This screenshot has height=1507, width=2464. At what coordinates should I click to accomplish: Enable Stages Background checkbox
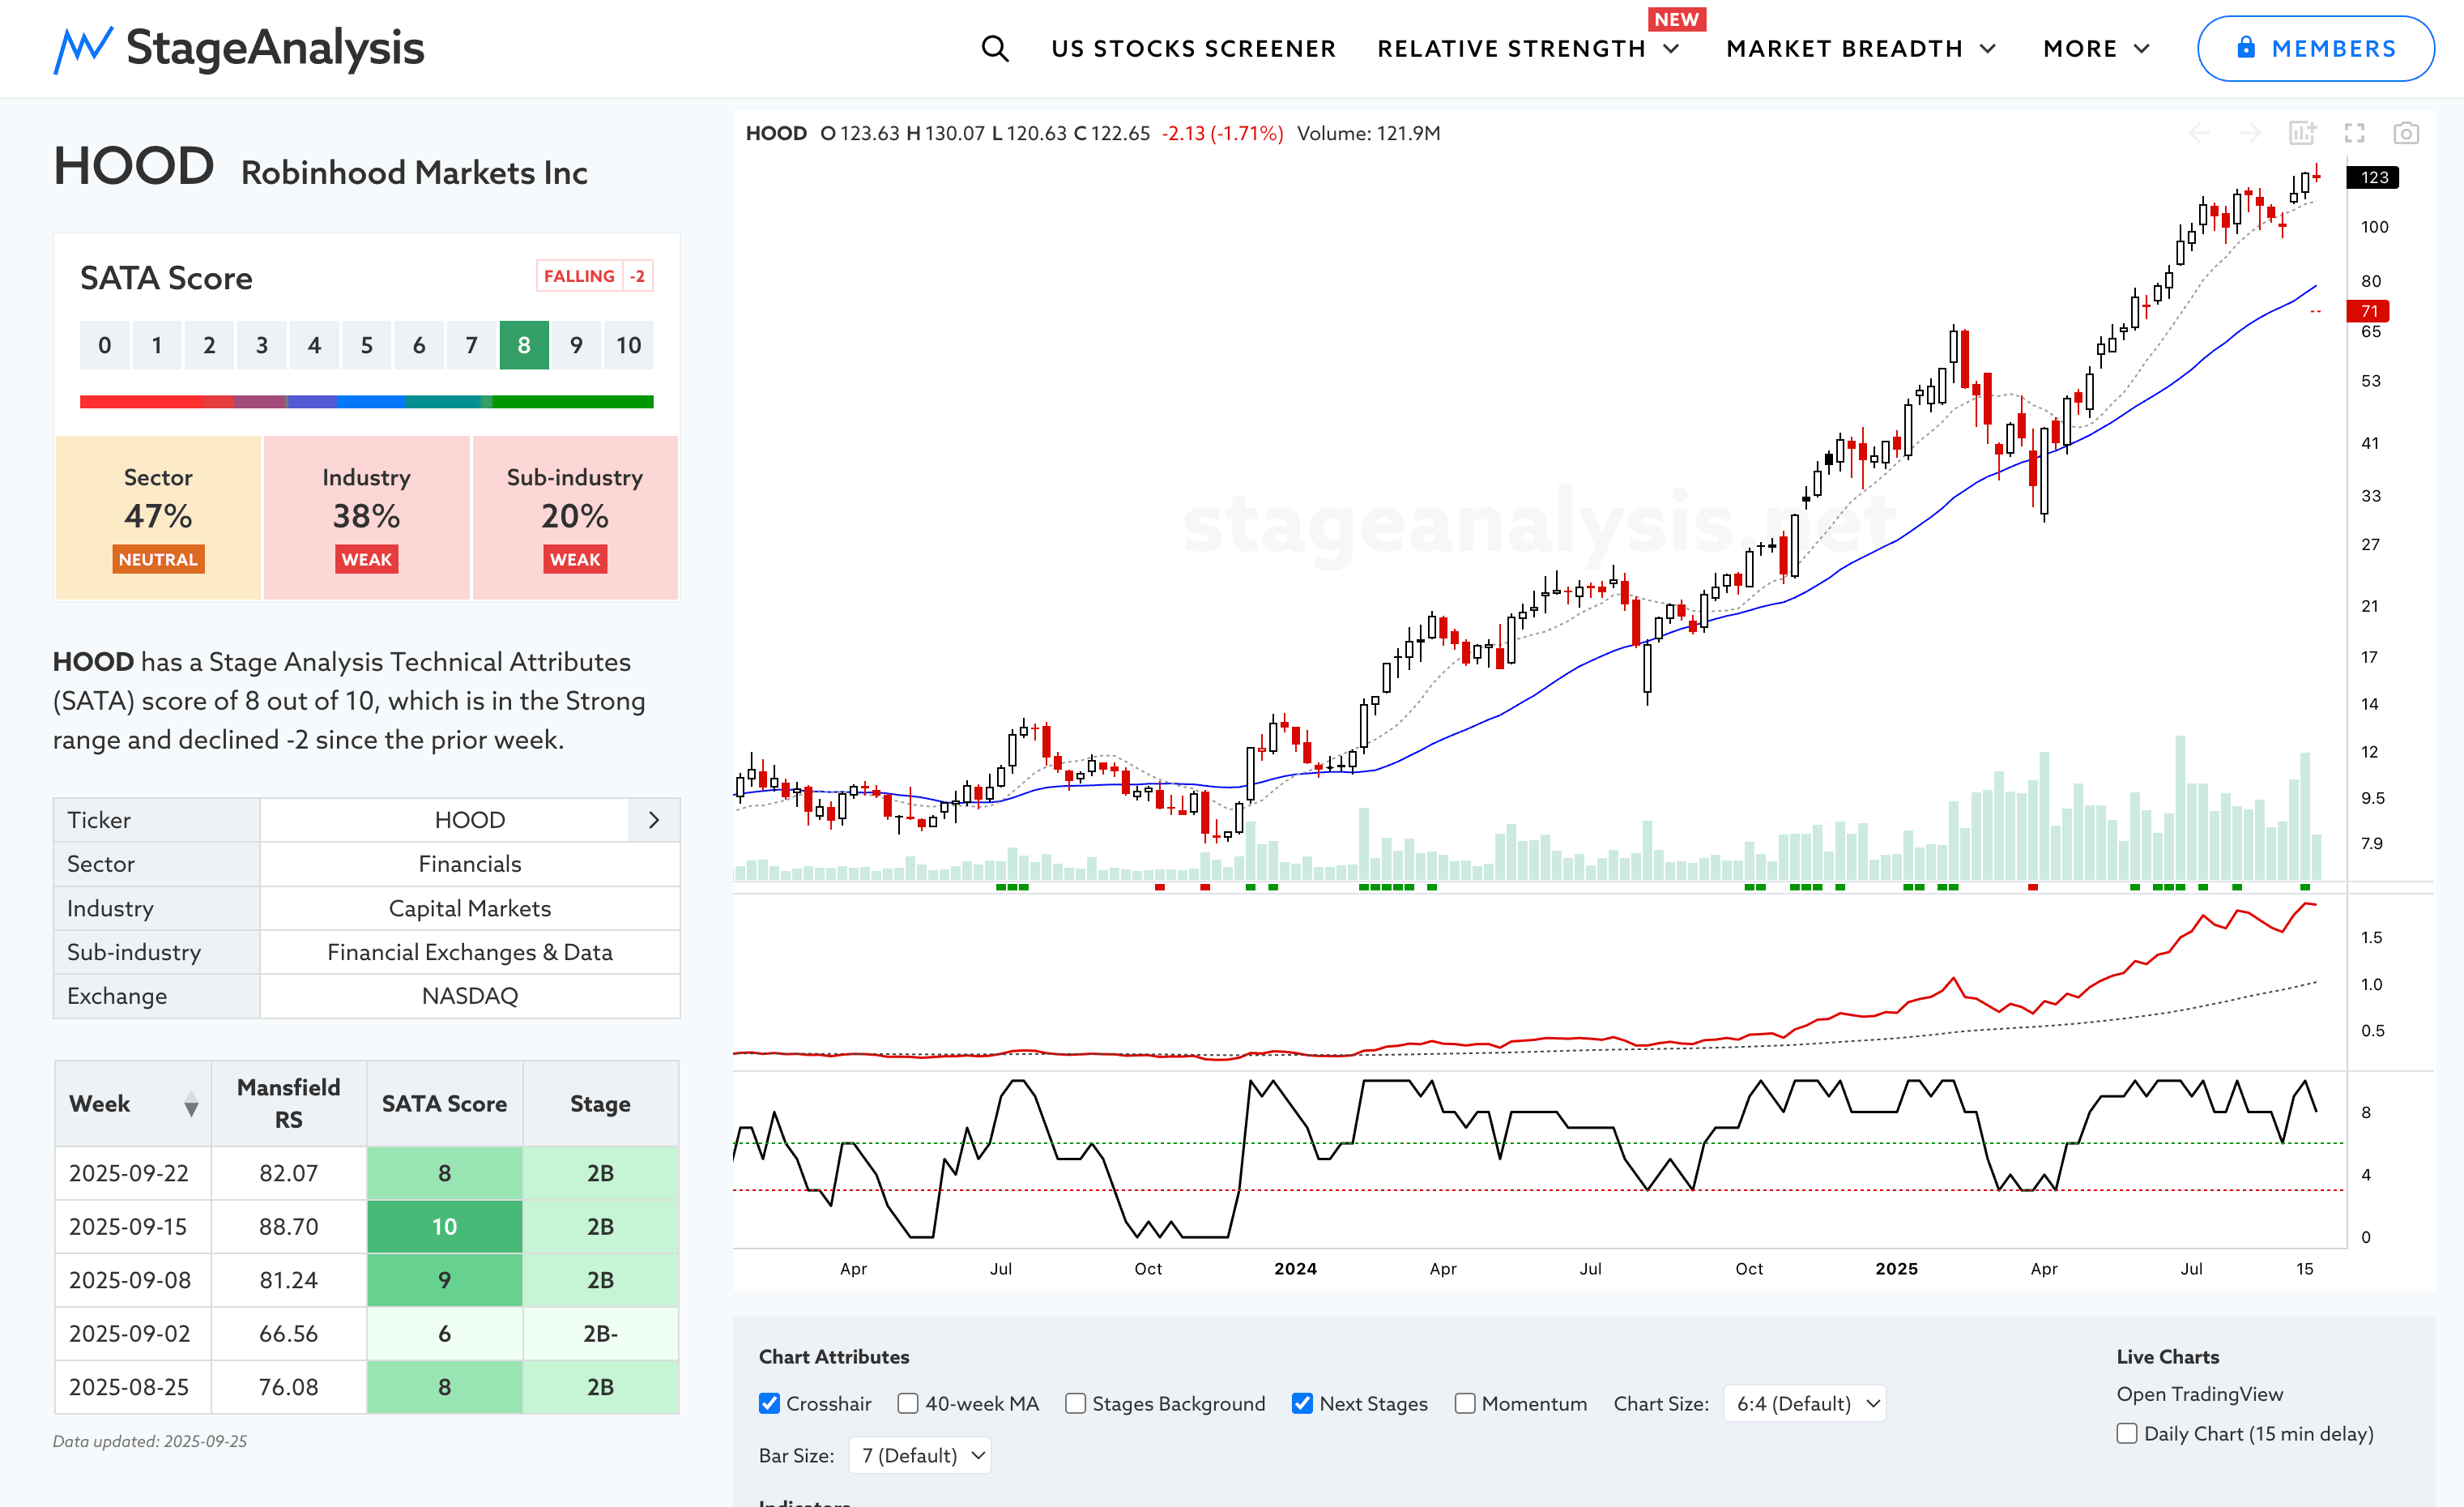pos(1075,1403)
